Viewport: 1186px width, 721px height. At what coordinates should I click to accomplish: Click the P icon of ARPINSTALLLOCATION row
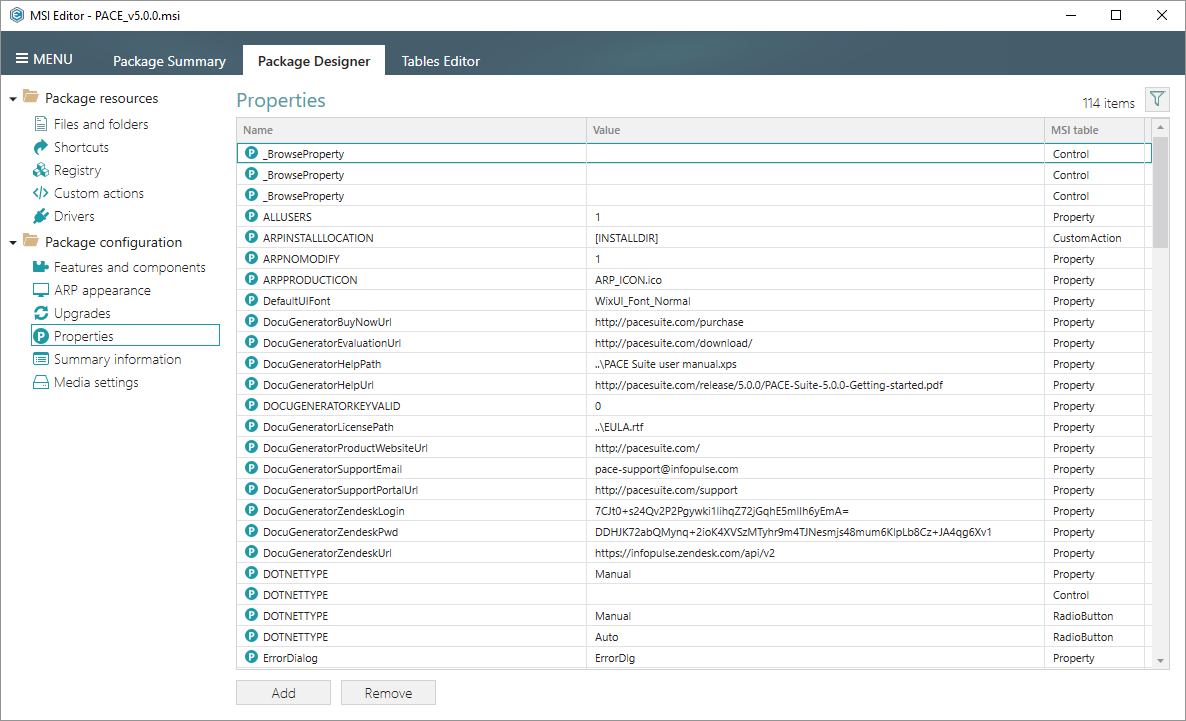click(252, 238)
